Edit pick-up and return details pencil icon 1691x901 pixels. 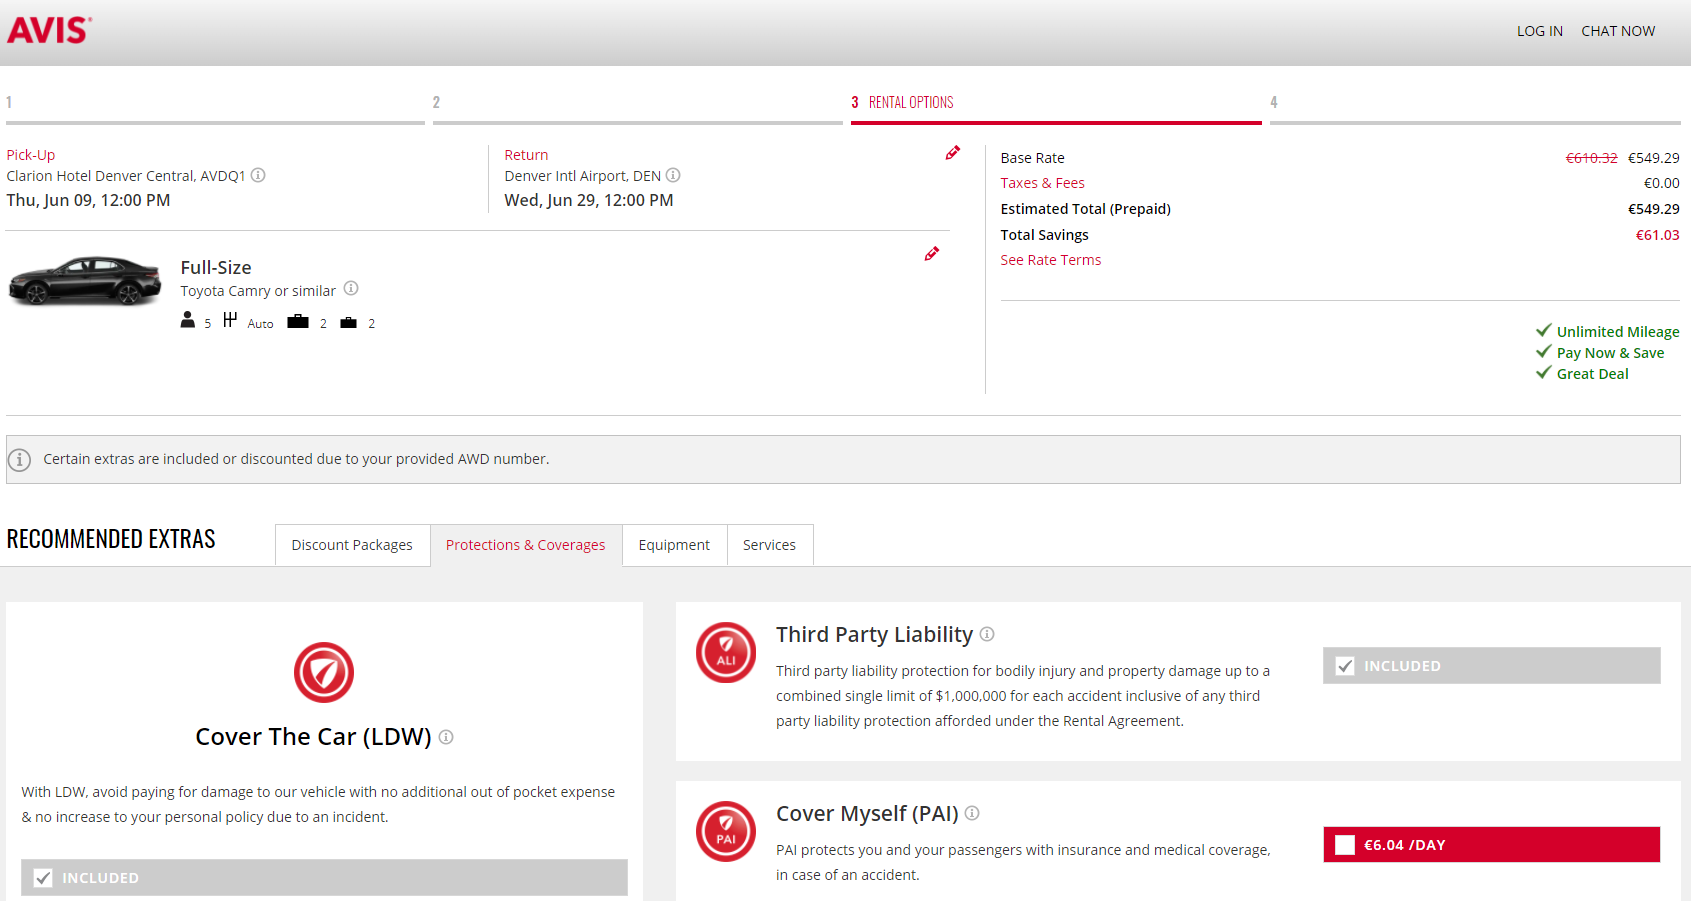click(x=952, y=153)
